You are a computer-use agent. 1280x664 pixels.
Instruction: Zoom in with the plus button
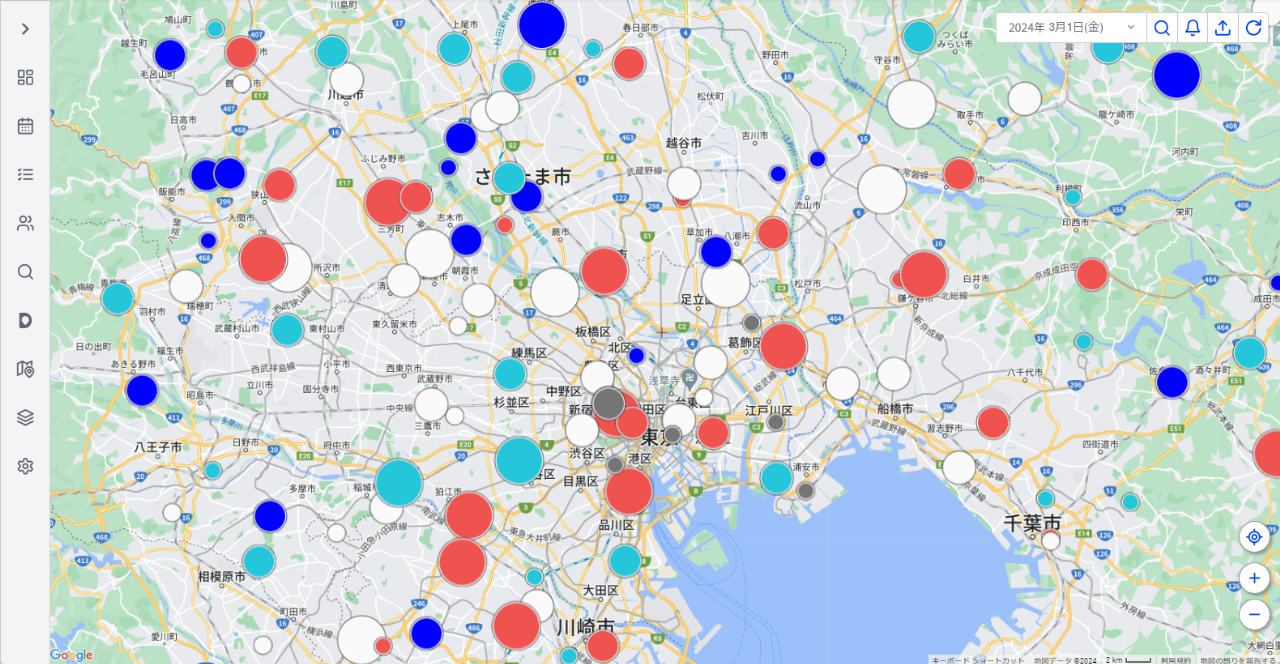[1254, 578]
